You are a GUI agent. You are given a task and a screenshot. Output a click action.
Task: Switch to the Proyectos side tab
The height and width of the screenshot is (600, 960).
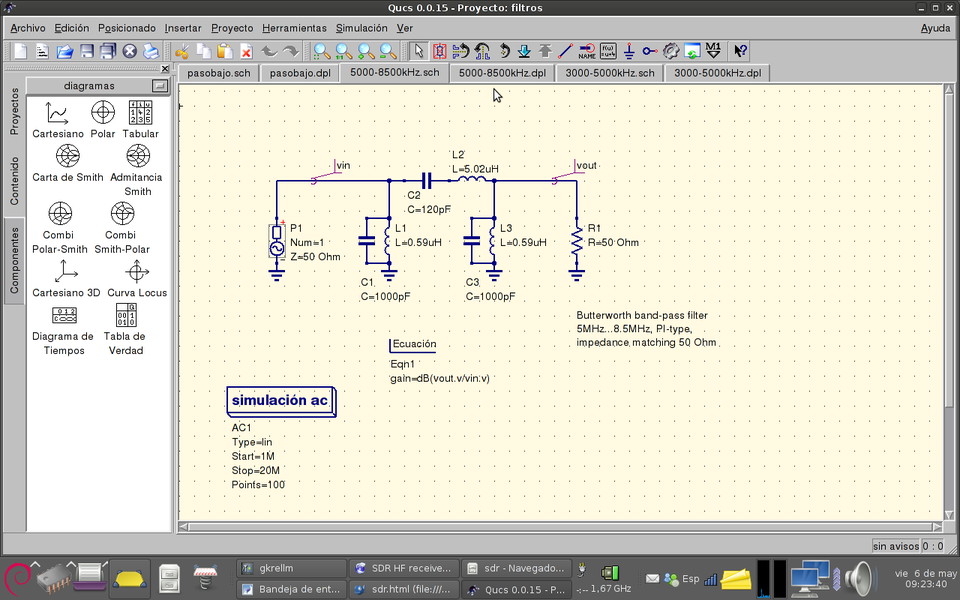pyautogui.click(x=14, y=111)
